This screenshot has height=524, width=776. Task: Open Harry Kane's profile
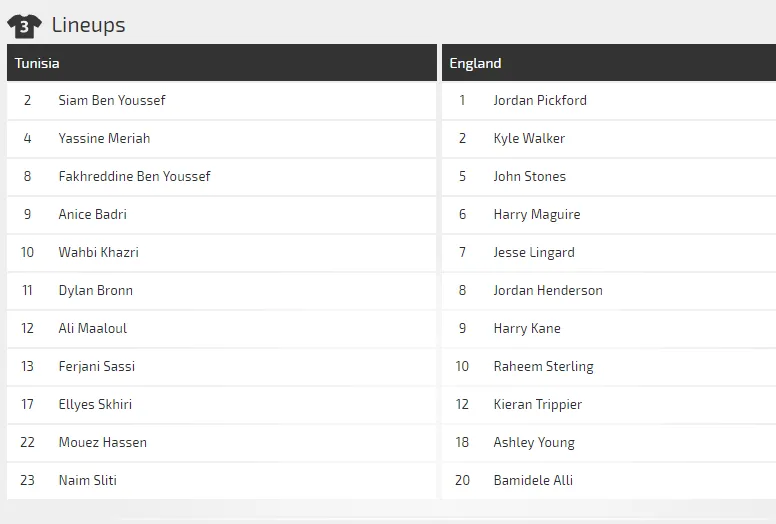click(527, 329)
